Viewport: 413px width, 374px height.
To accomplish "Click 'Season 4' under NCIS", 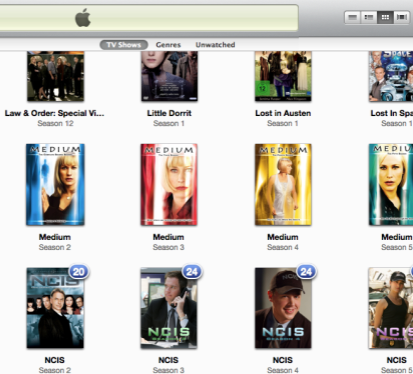I will pos(283,370).
